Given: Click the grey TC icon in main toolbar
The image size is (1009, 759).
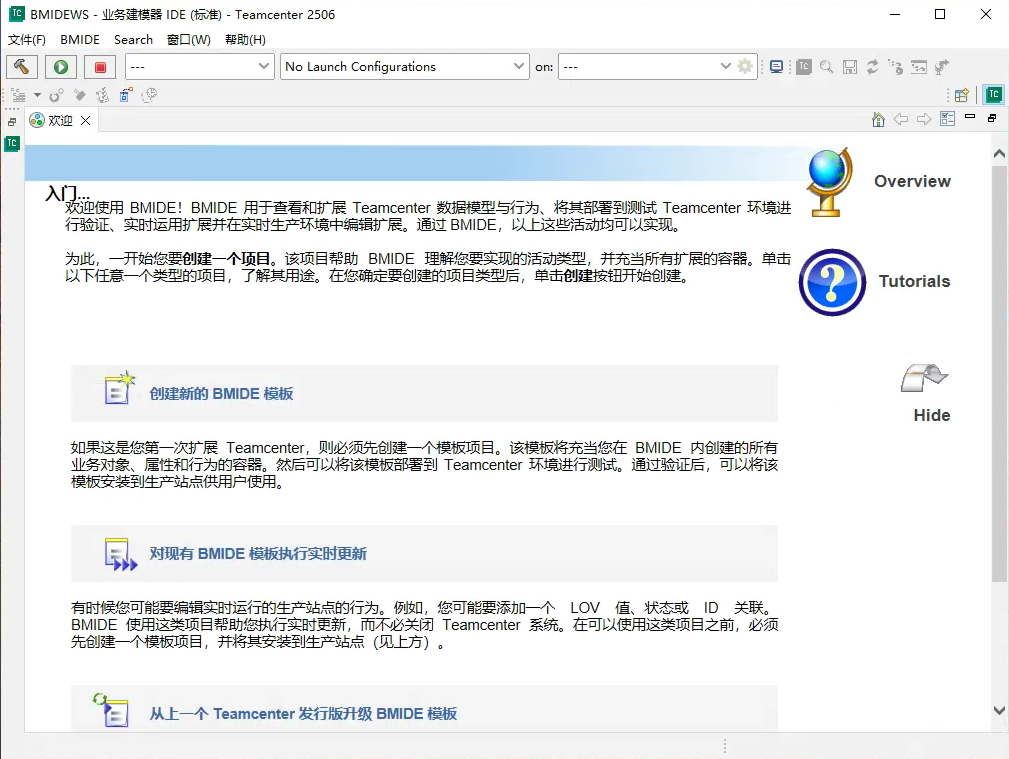Looking at the screenshot, I should [804, 67].
